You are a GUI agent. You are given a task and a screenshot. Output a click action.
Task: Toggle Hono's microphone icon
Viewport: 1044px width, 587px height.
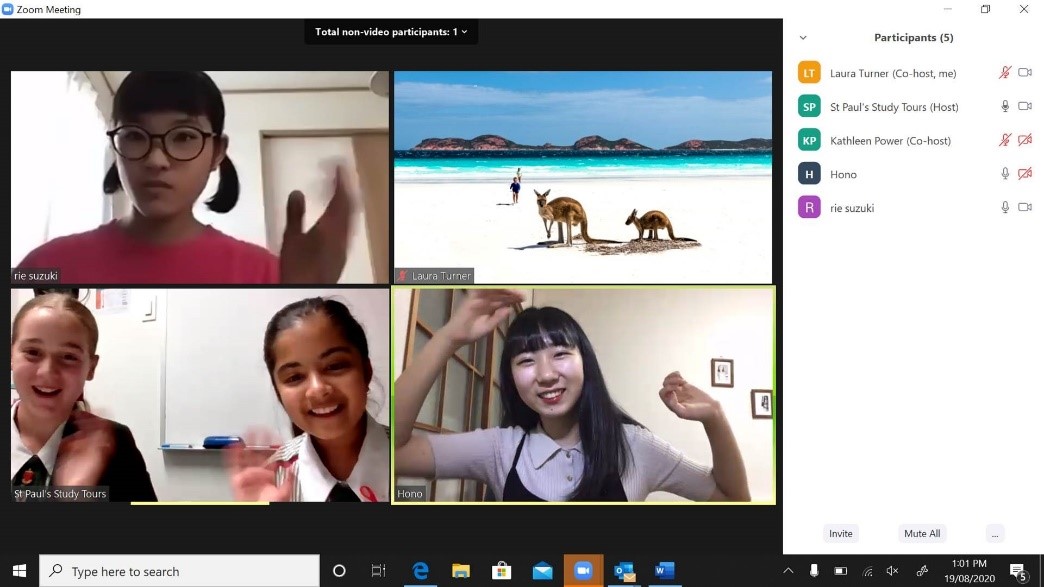pos(1005,174)
